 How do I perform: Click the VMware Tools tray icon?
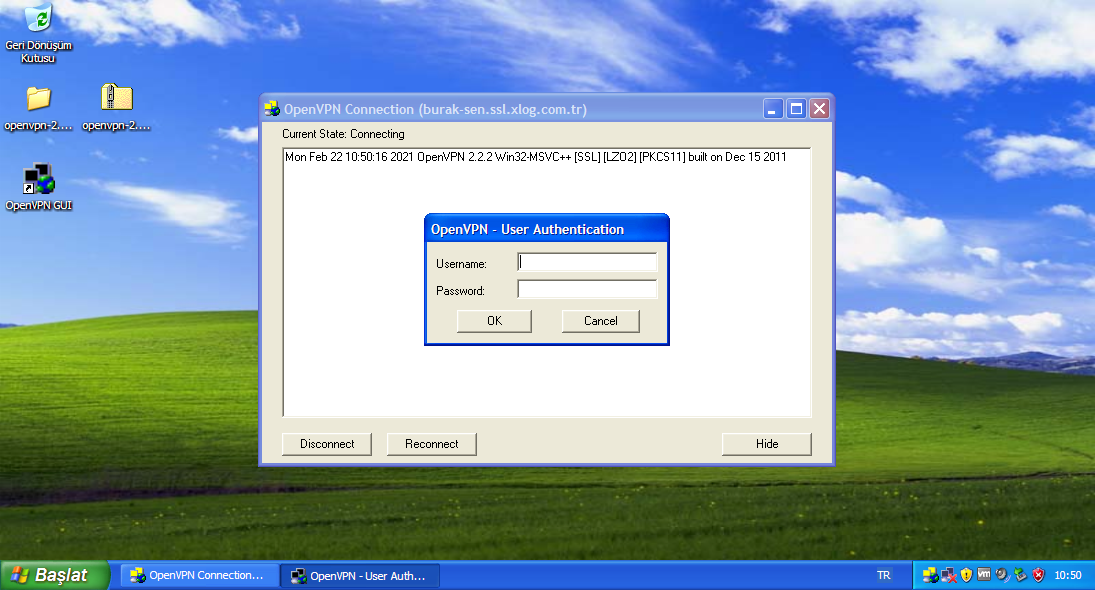pyautogui.click(x=984, y=575)
